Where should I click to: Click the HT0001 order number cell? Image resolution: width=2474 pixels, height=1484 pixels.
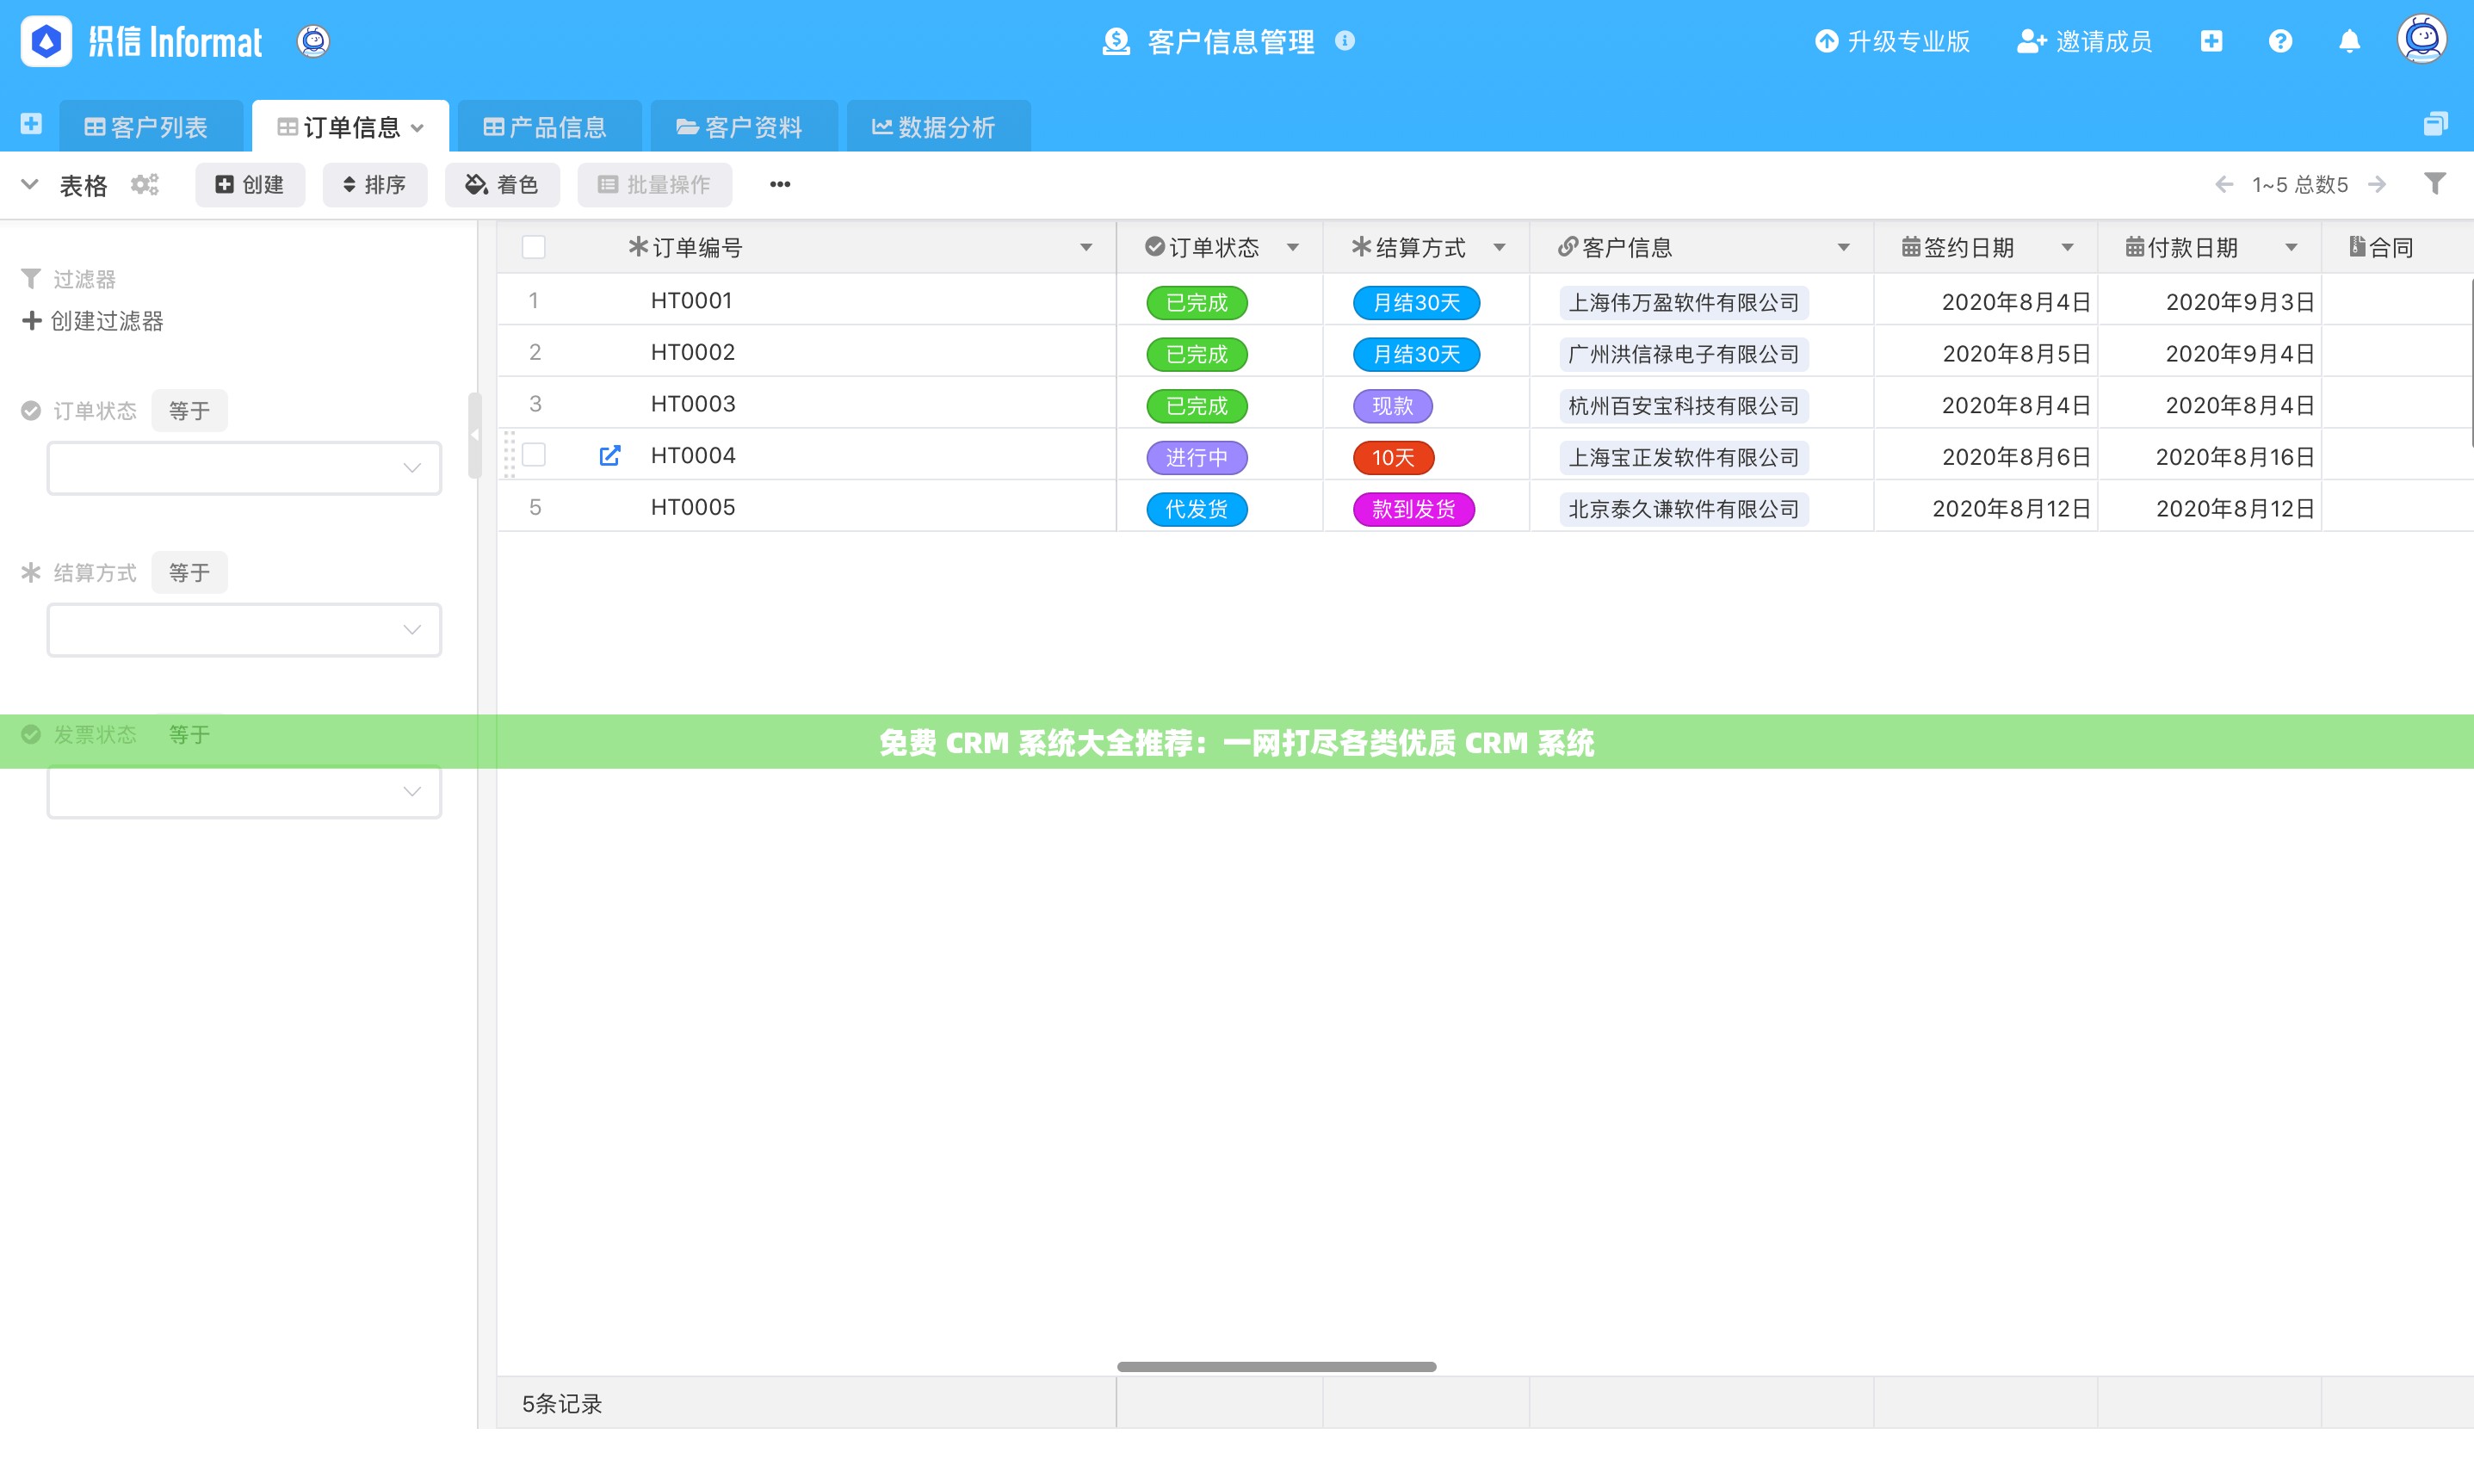[x=692, y=300]
